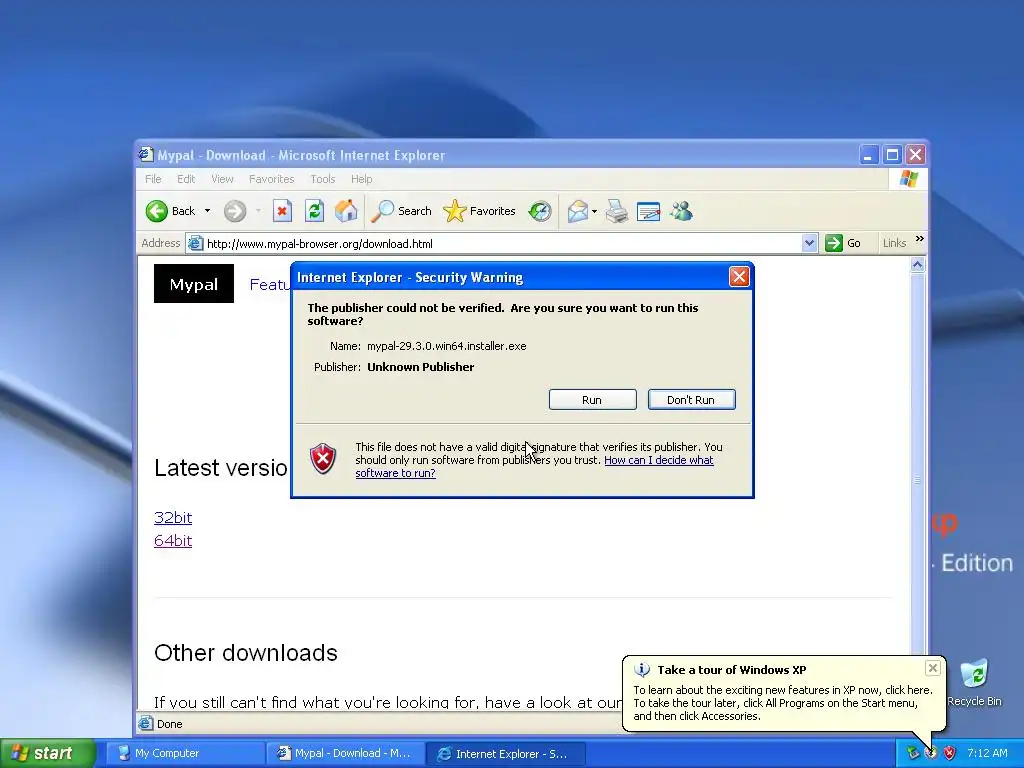The image size is (1024, 768).
Task: Open the History icon in toolbar
Action: coord(540,211)
